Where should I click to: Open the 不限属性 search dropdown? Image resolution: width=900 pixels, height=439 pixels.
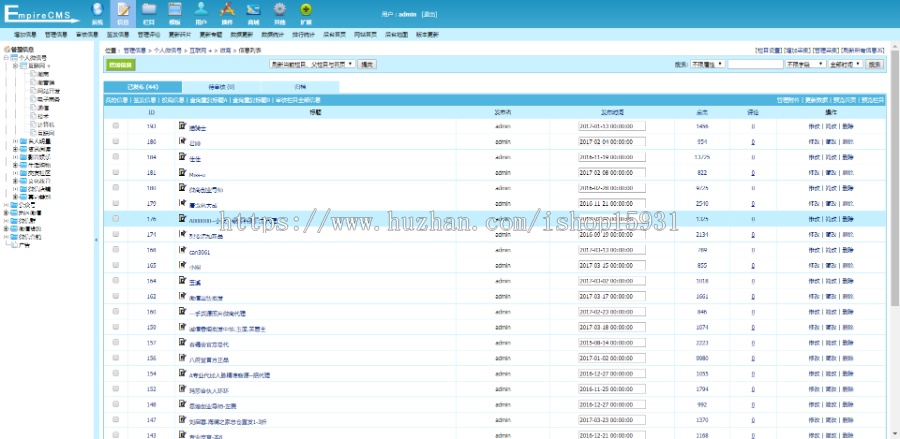(x=707, y=64)
